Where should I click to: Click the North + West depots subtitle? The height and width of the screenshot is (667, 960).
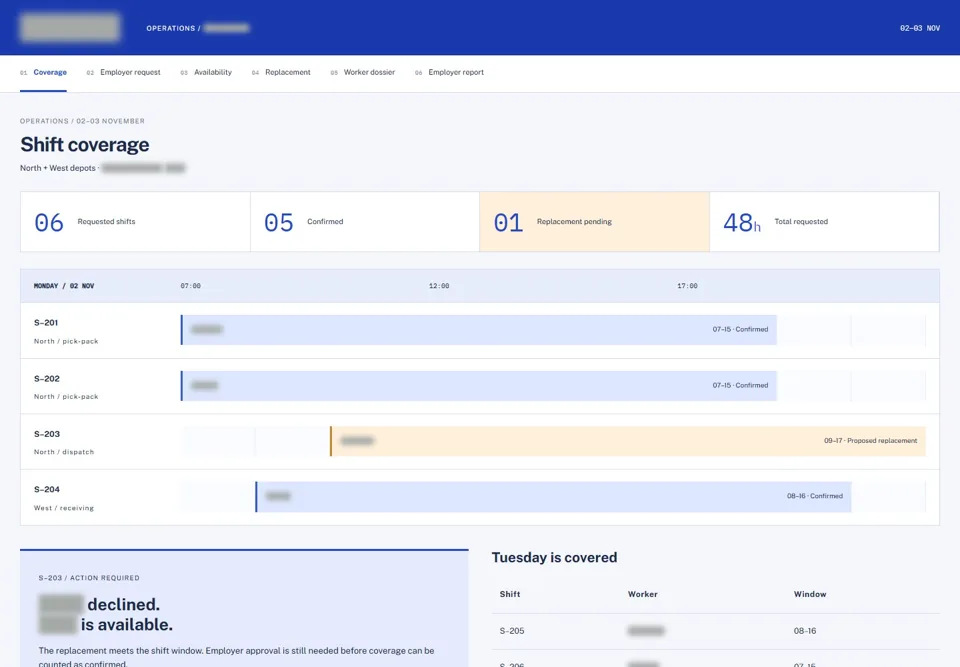(x=58, y=168)
